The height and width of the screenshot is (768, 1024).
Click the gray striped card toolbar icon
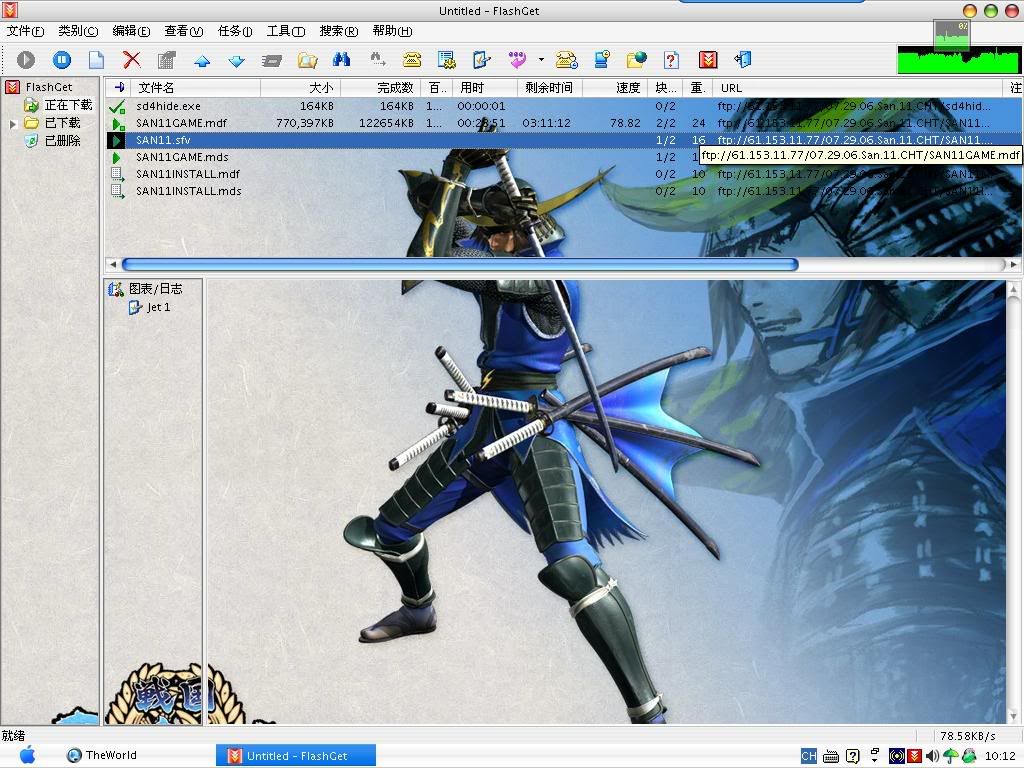[272, 61]
